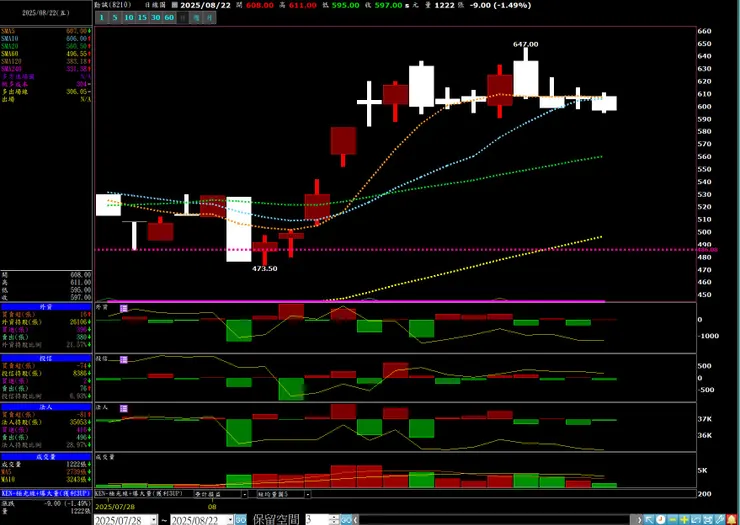Click the scrollbar right arrow
Viewport: 740px width, 525px height.
[x=639, y=519]
